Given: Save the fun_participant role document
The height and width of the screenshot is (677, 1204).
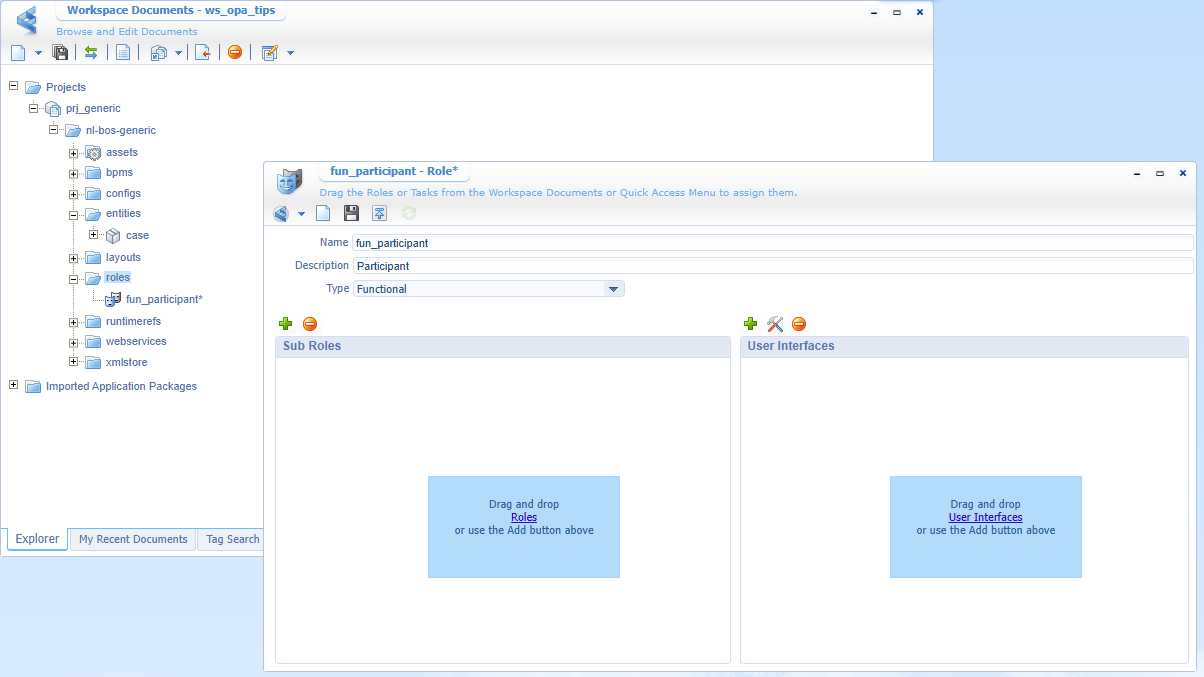Looking at the screenshot, I should [351, 213].
